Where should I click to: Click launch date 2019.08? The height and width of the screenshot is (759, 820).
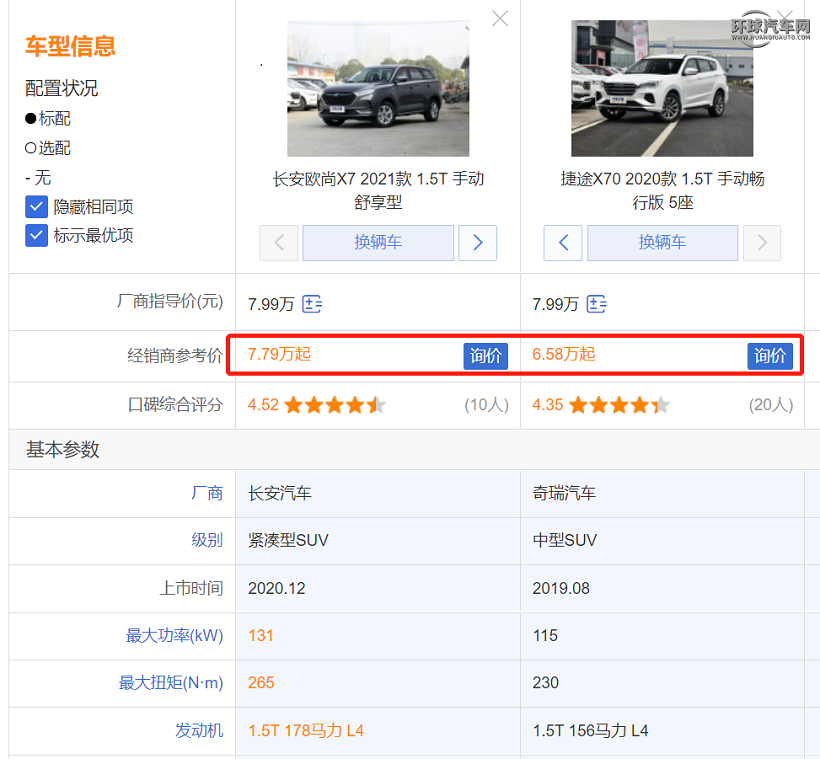coord(561,588)
